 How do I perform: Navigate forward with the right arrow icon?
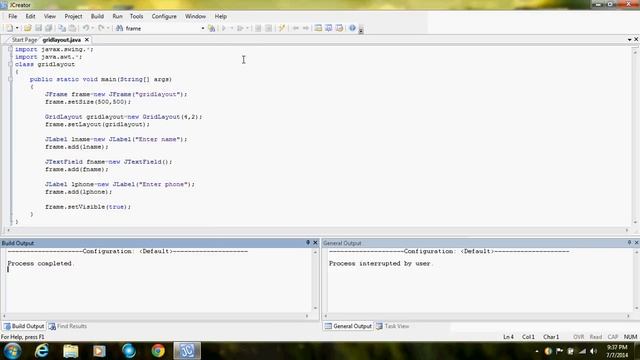pos(305,28)
